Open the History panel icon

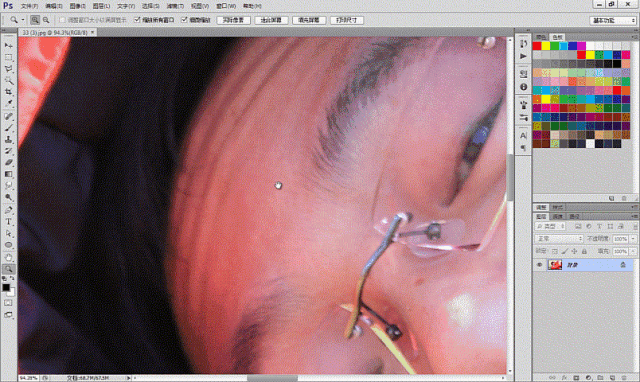[x=523, y=44]
